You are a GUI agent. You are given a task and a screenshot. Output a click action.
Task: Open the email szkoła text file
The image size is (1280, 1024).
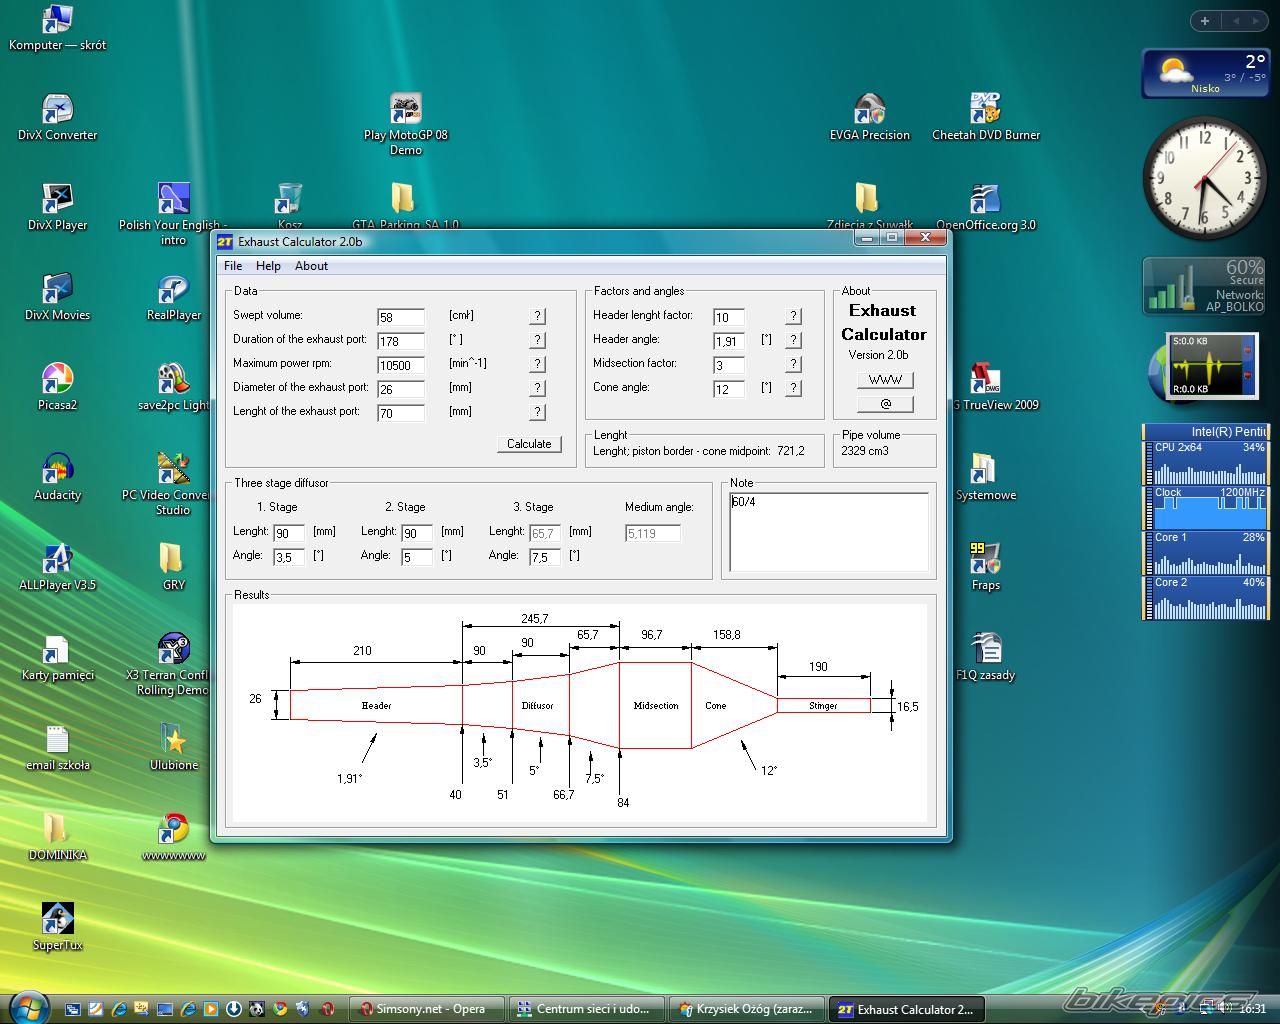57,748
